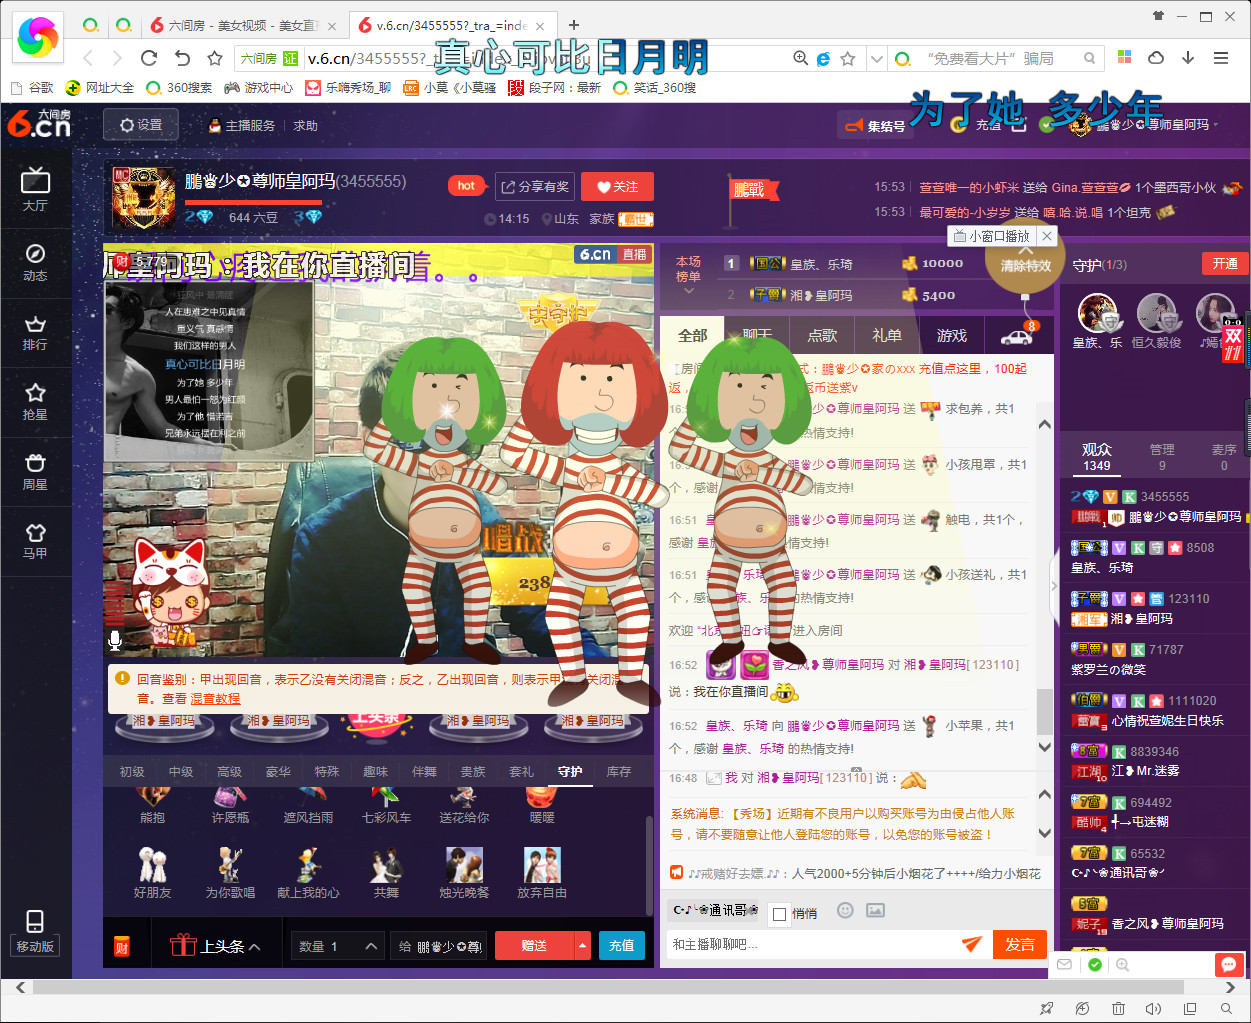Switch to the 管理 audience tab
Screen dimensions: 1251x1023
coord(1162,457)
